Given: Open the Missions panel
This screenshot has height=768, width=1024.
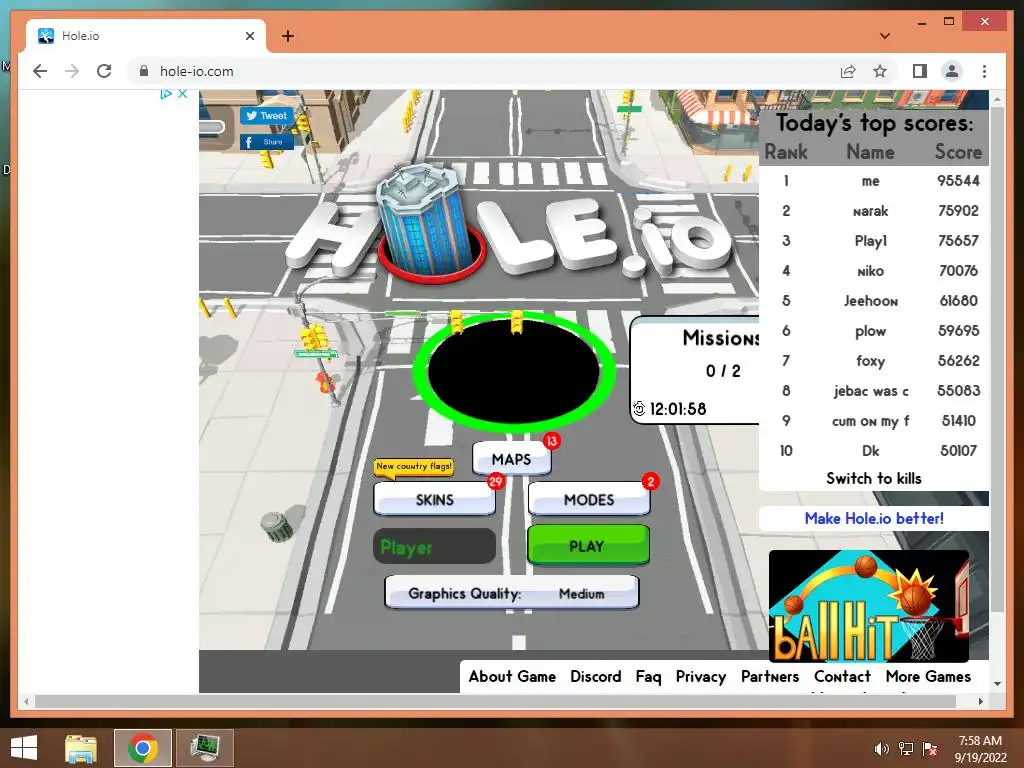Looking at the screenshot, I should tap(696, 370).
